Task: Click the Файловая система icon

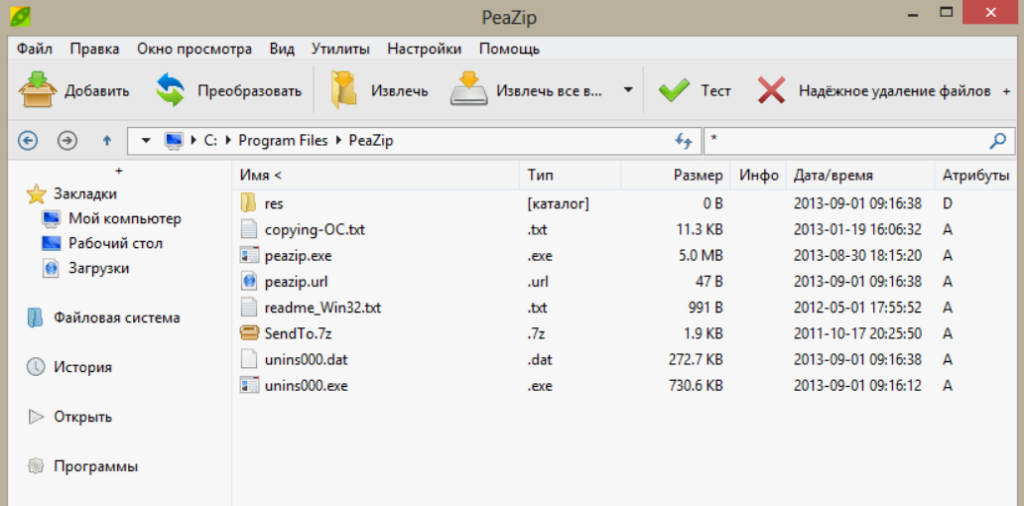Action: click(35, 318)
